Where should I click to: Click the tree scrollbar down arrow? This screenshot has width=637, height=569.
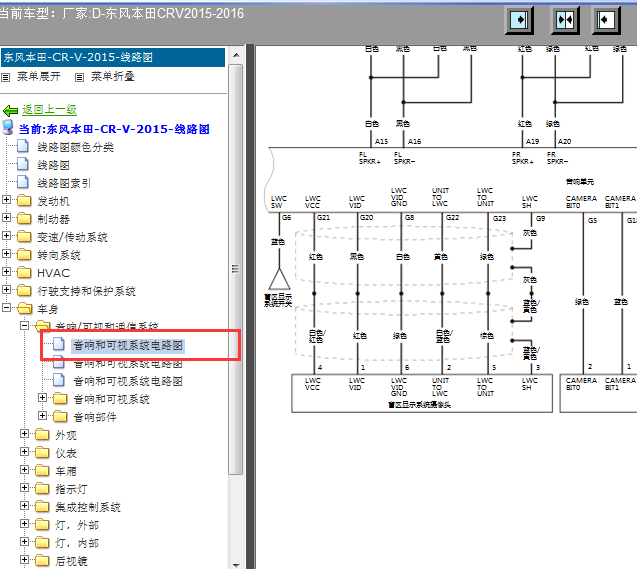click(x=236, y=565)
